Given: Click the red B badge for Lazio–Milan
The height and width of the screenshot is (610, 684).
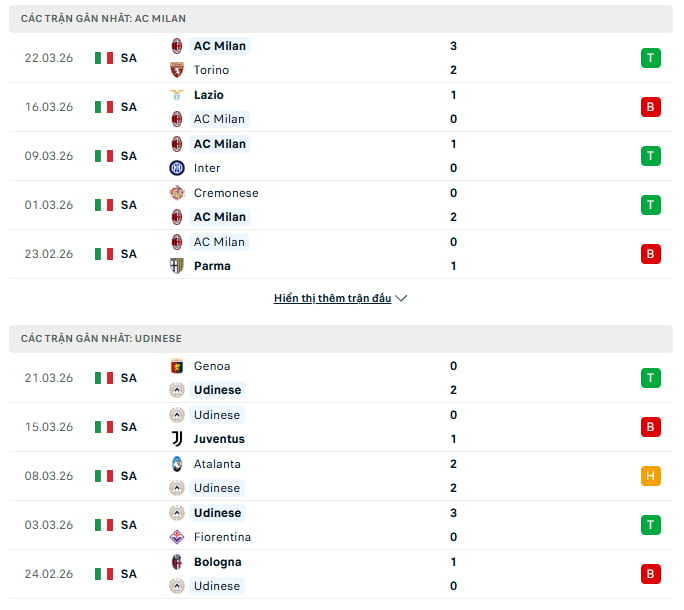Looking at the screenshot, I should coord(651,107).
